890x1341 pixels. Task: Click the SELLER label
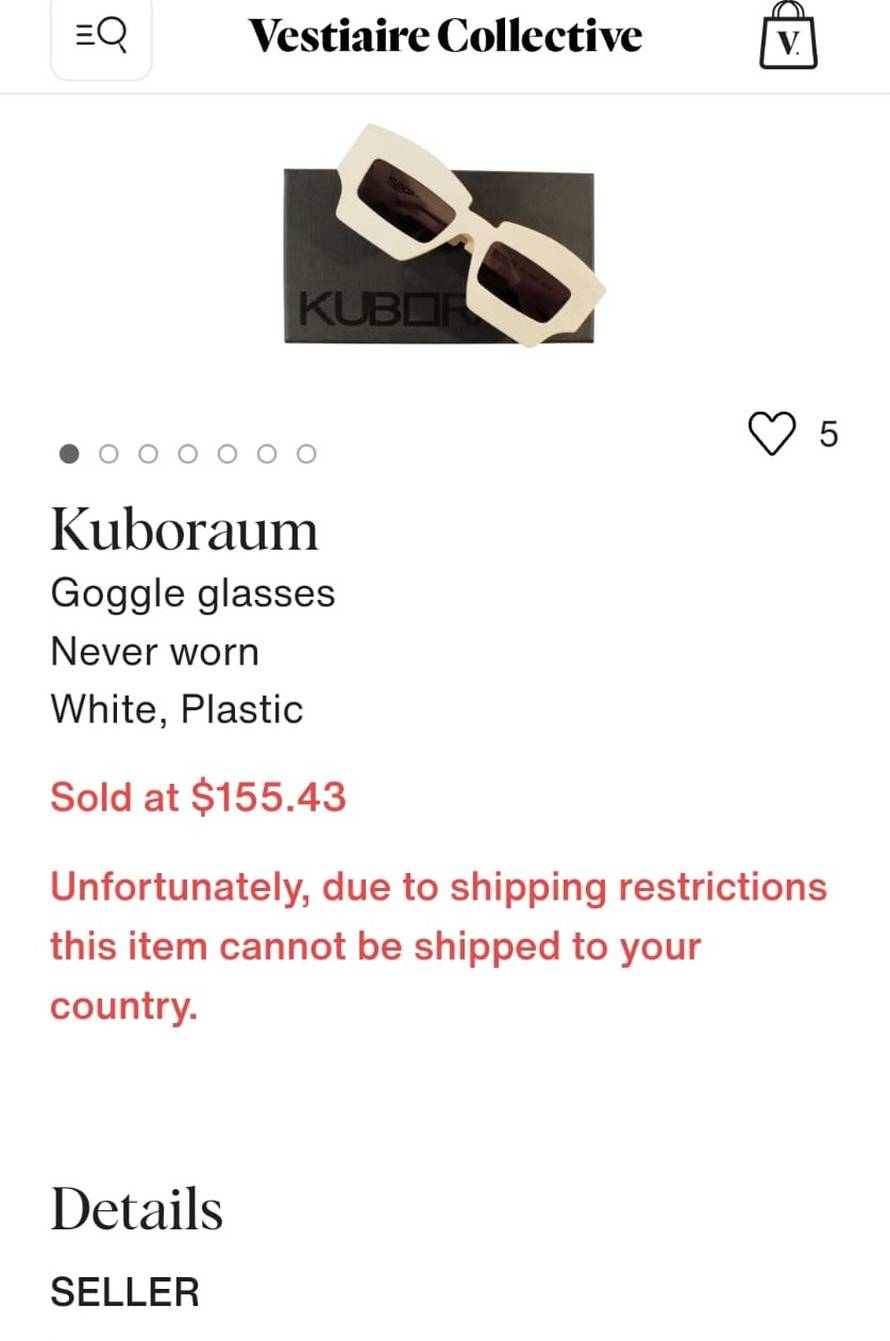point(125,1292)
